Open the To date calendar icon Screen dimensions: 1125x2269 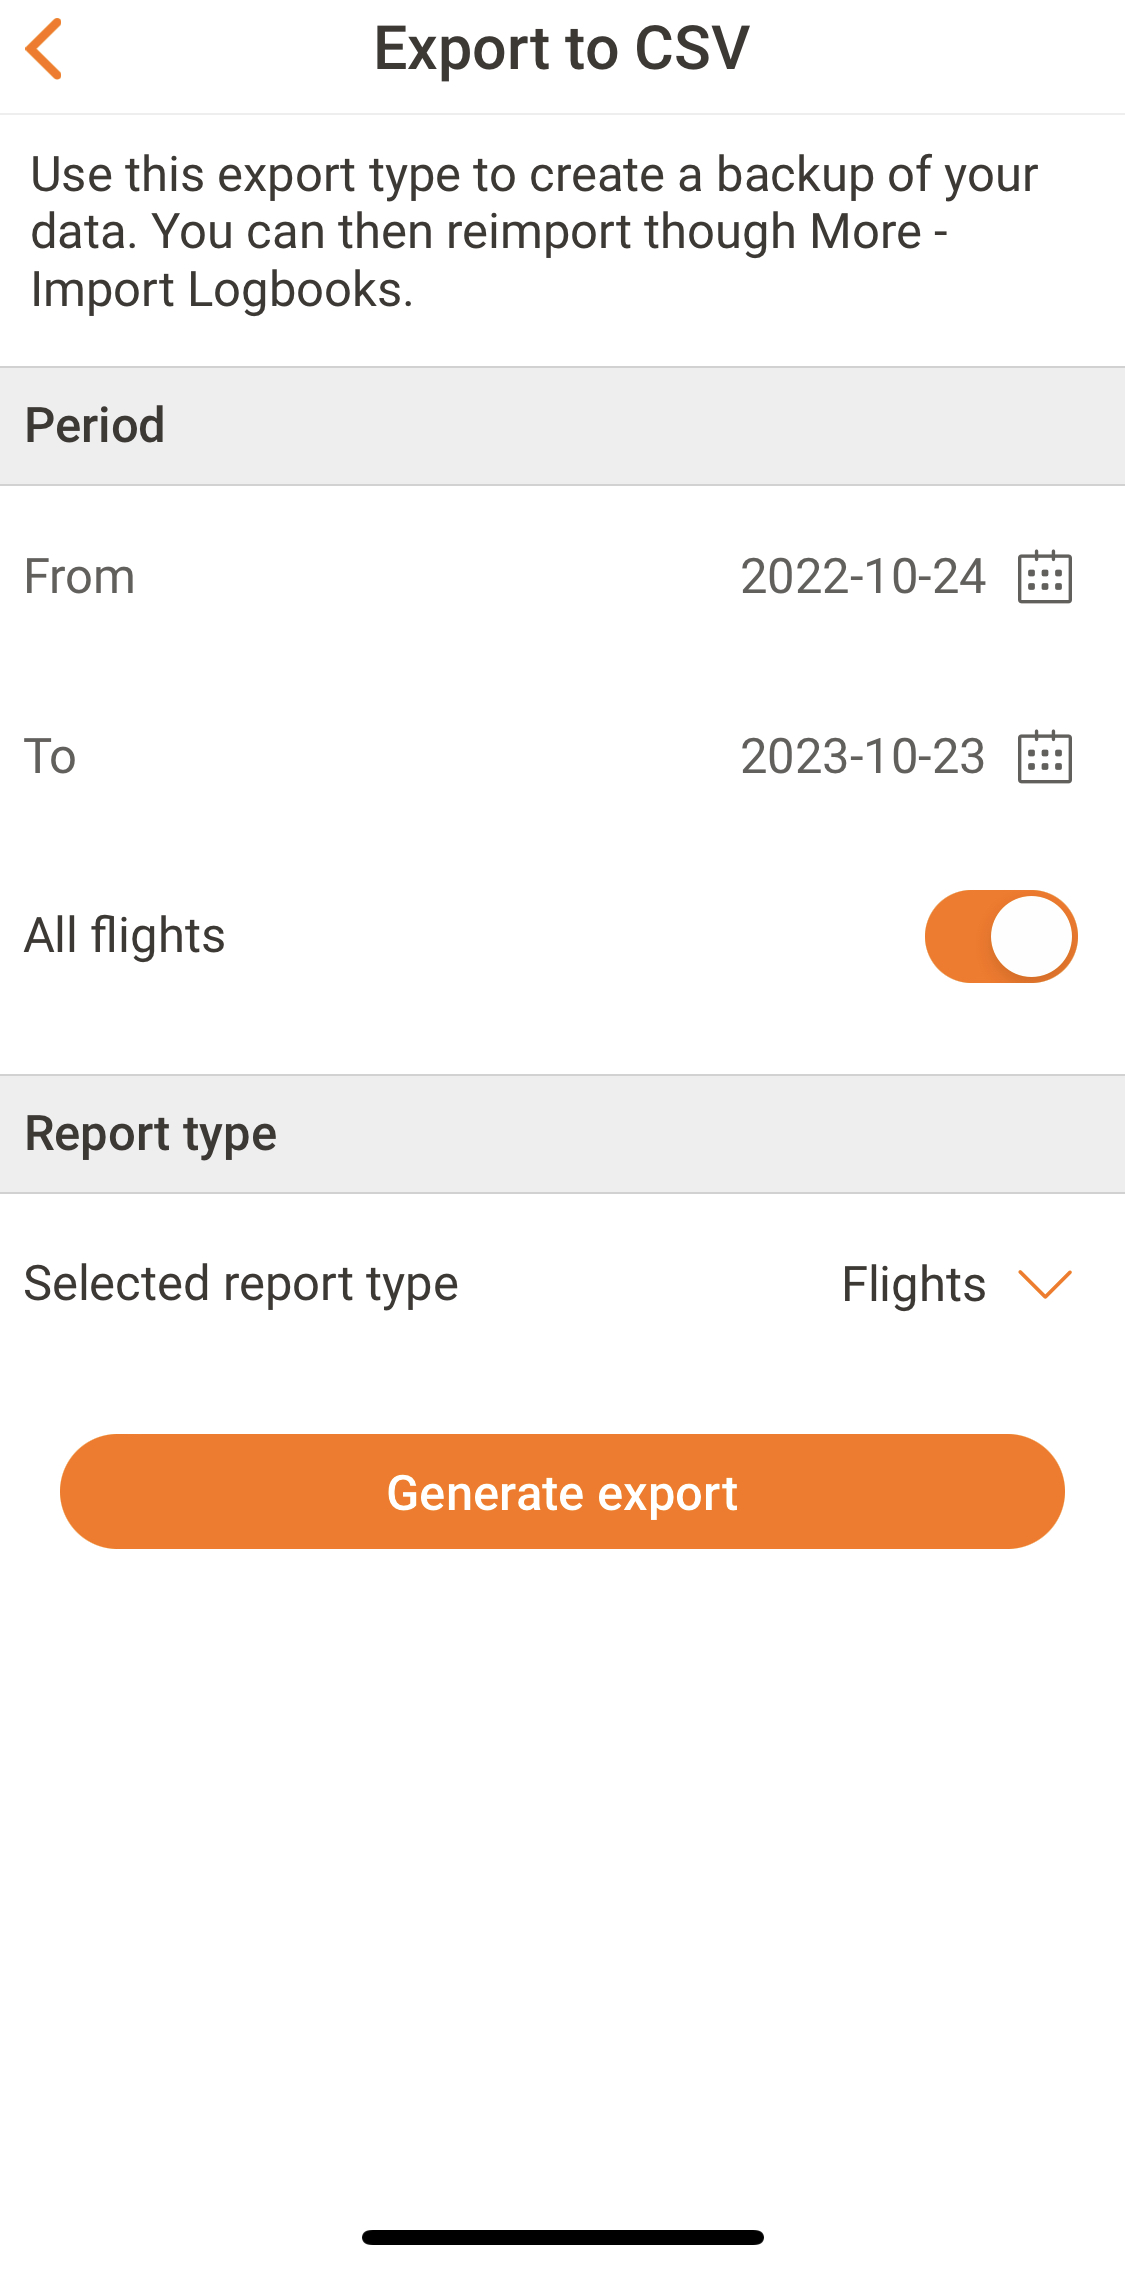pyautogui.click(x=1044, y=757)
